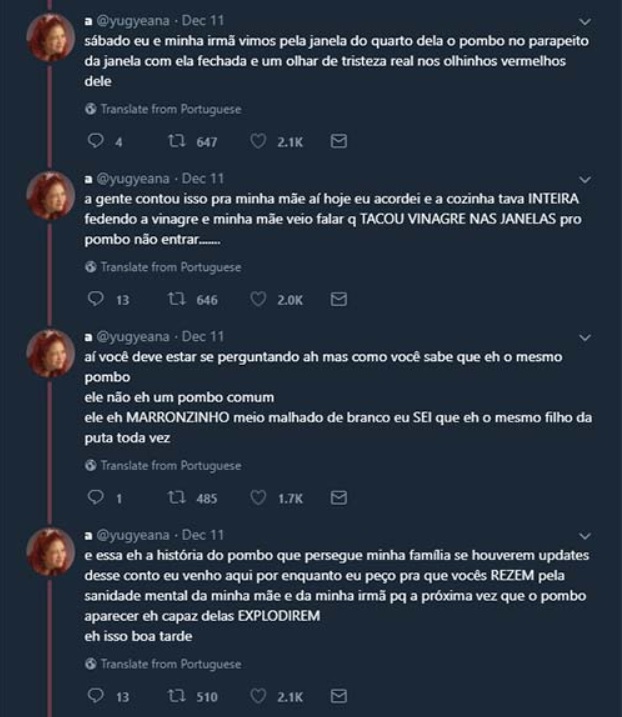This screenshot has height=717, width=622.
Task: Open the avatar photo on the second tweet
Action: click(50, 196)
